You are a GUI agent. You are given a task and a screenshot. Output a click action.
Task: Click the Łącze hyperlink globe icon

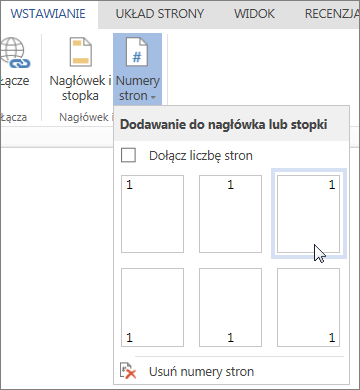coord(15,53)
